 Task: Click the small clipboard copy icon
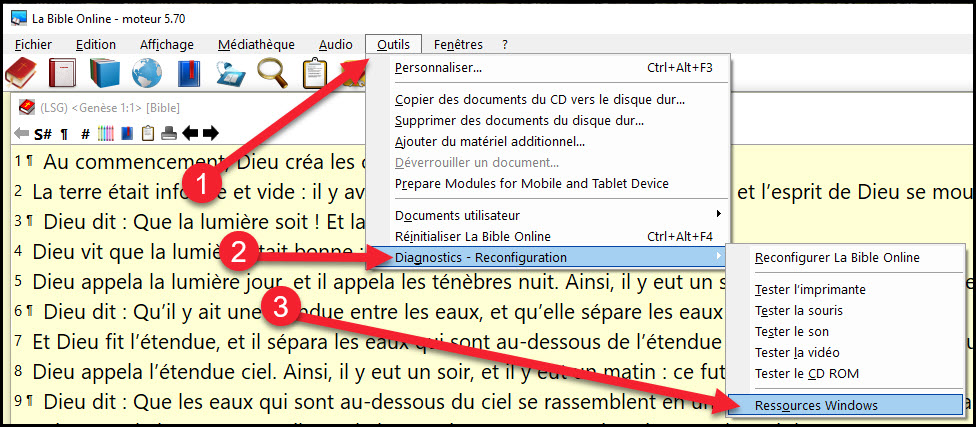pyautogui.click(x=148, y=133)
